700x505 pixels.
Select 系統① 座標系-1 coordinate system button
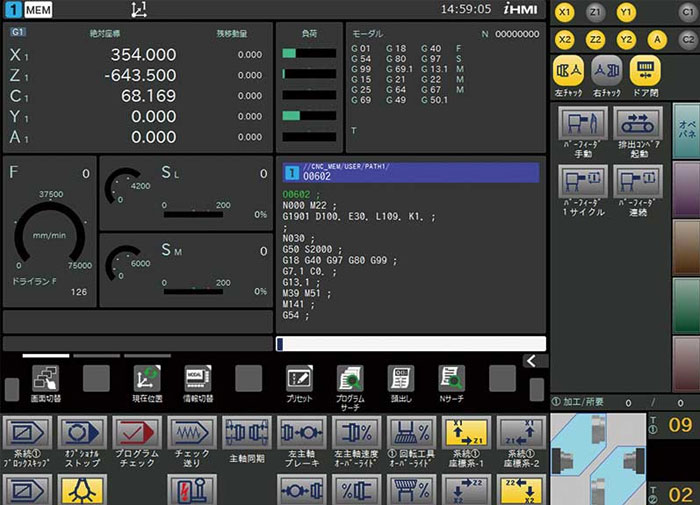pyautogui.click(x=467, y=433)
